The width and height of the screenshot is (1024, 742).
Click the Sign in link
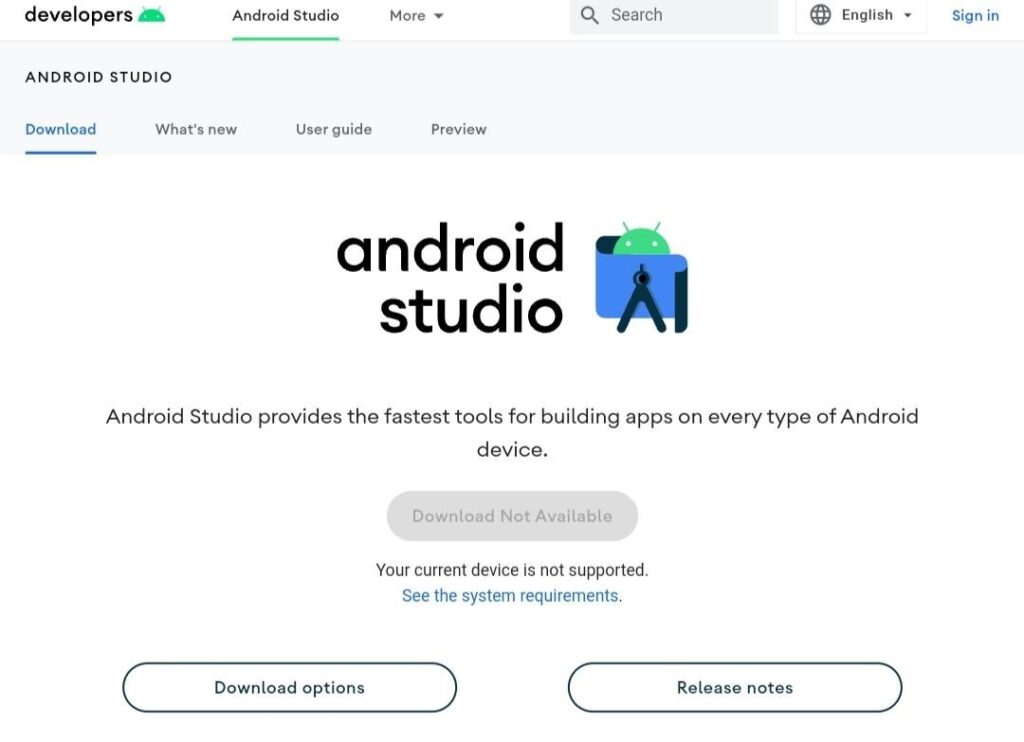click(x=974, y=15)
